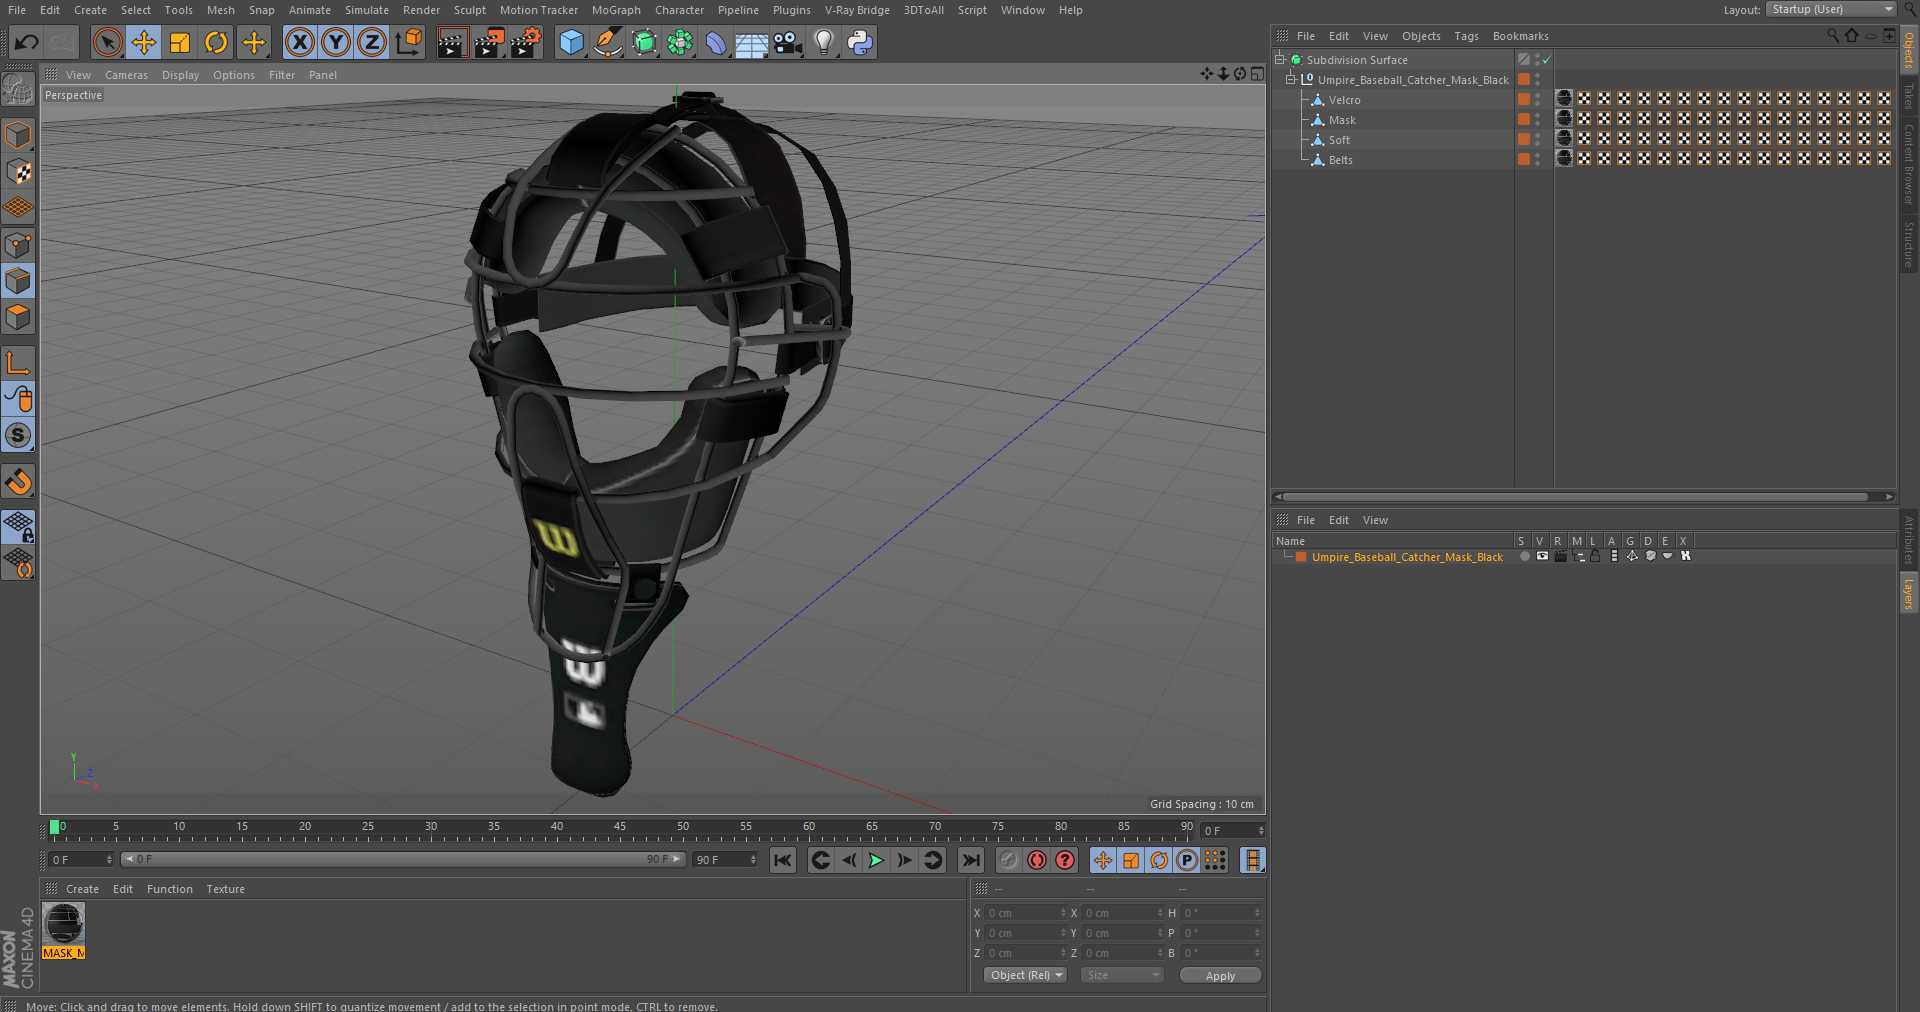The image size is (1920, 1012).
Task: Toggle Y axis lock
Action: 336,42
